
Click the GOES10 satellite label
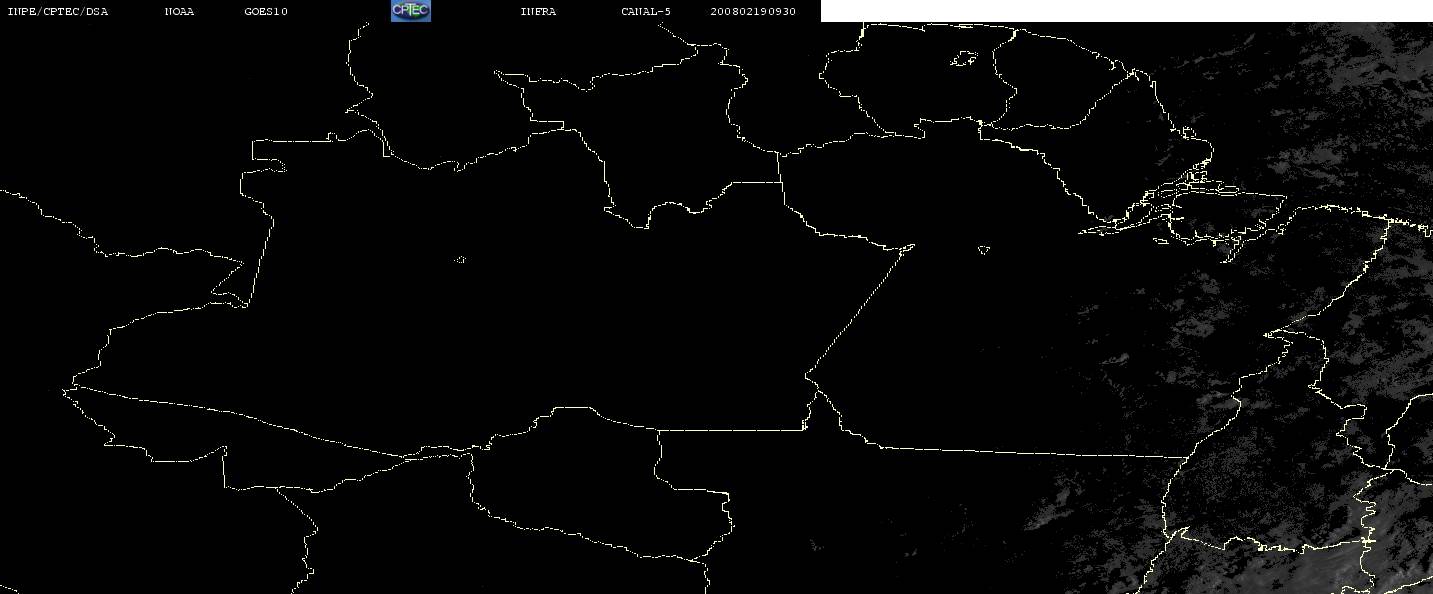(x=266, y=12)
